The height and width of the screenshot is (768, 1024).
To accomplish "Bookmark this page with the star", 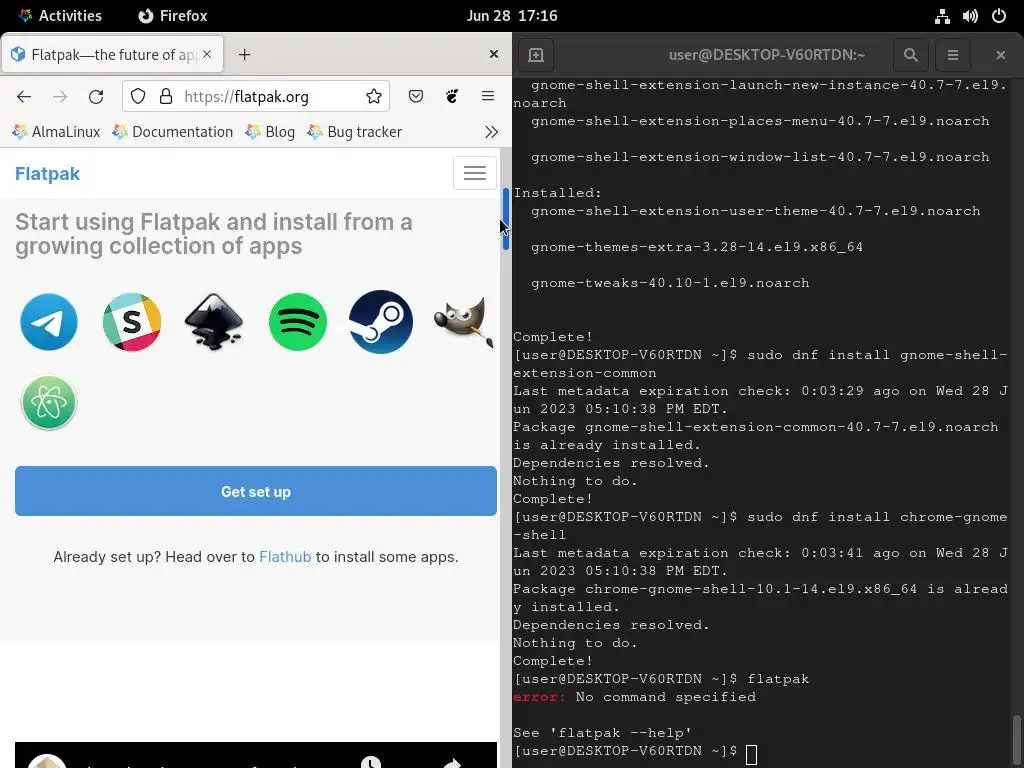I will [374, 97].
